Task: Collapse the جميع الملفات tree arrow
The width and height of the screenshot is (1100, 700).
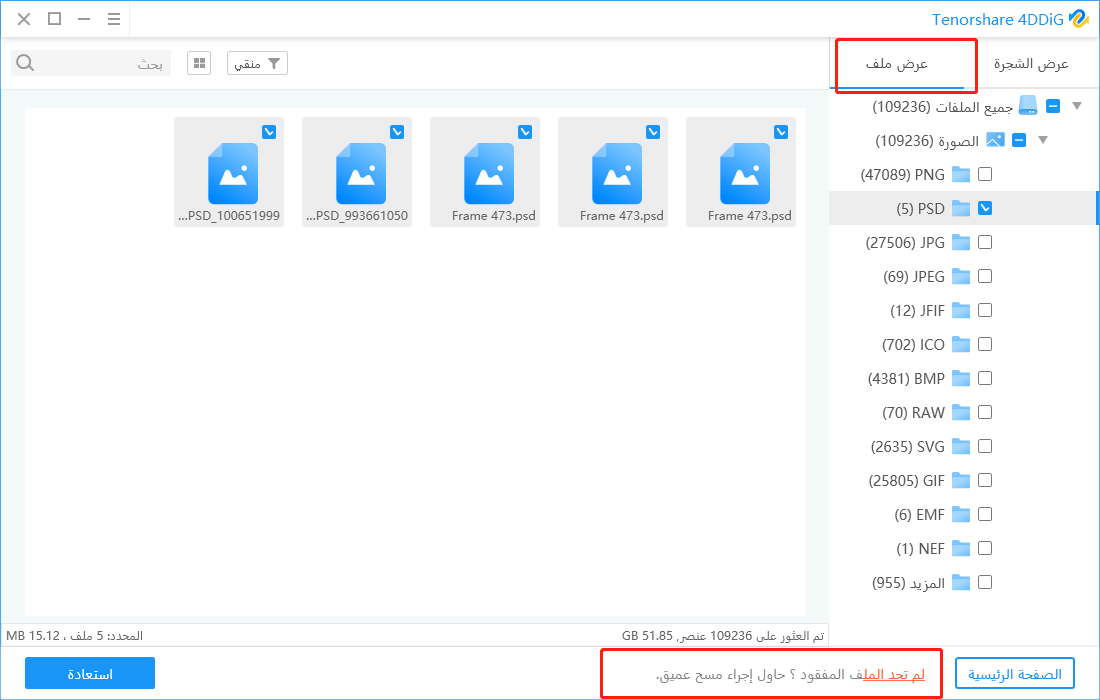Action: (x=1078, y=106)
